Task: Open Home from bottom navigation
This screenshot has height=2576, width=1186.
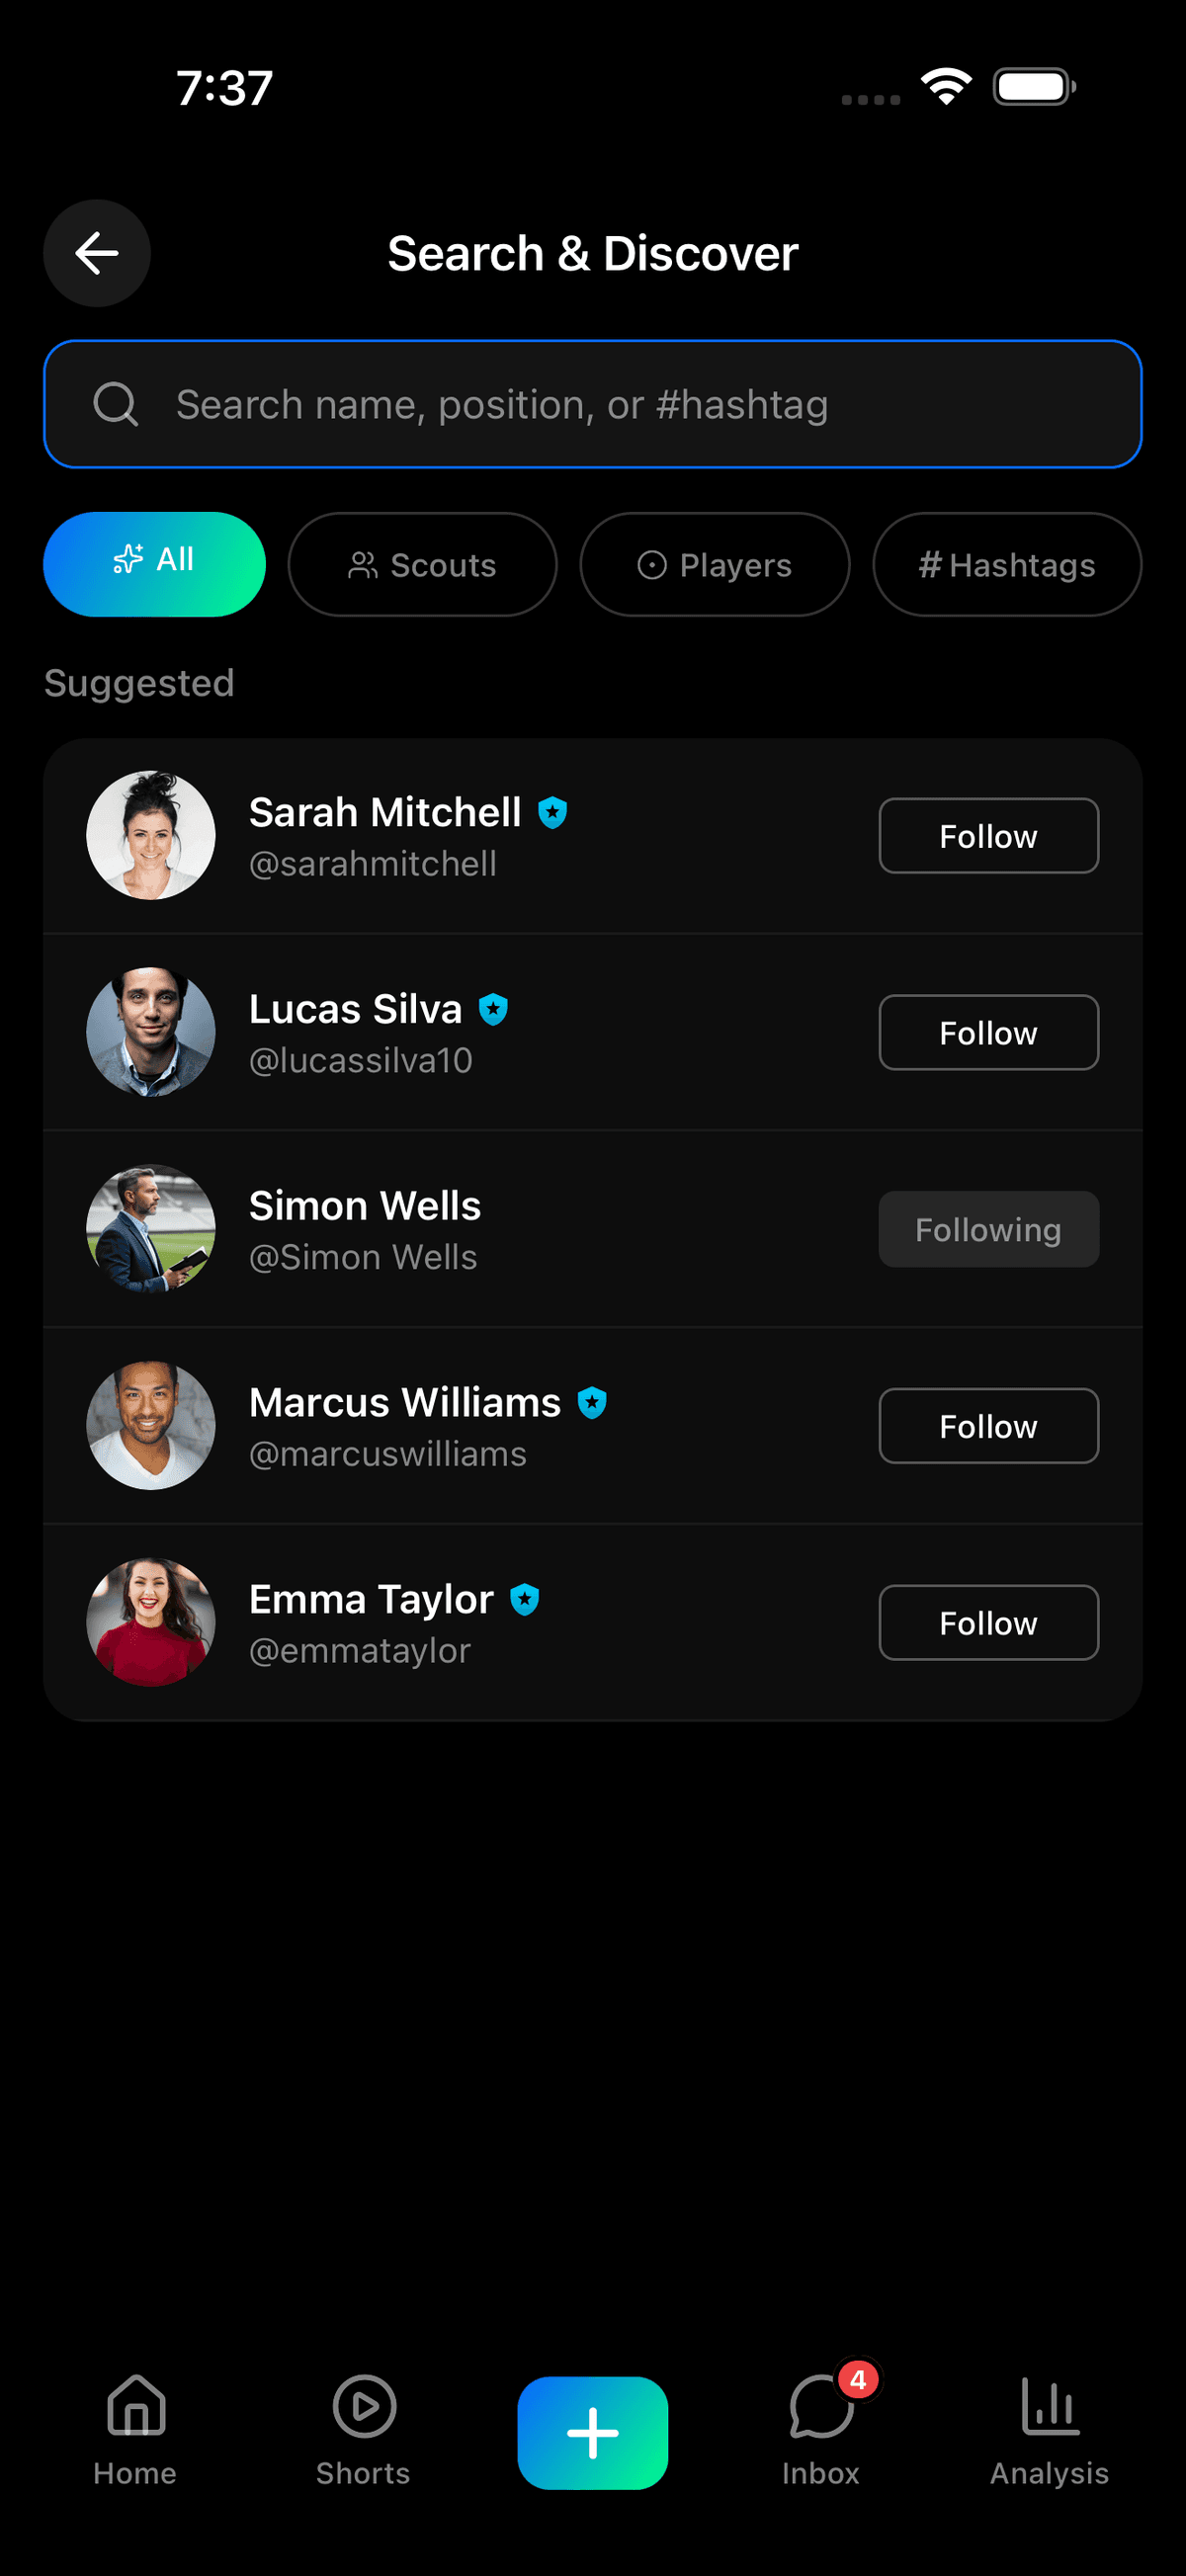Action: 135,2430
